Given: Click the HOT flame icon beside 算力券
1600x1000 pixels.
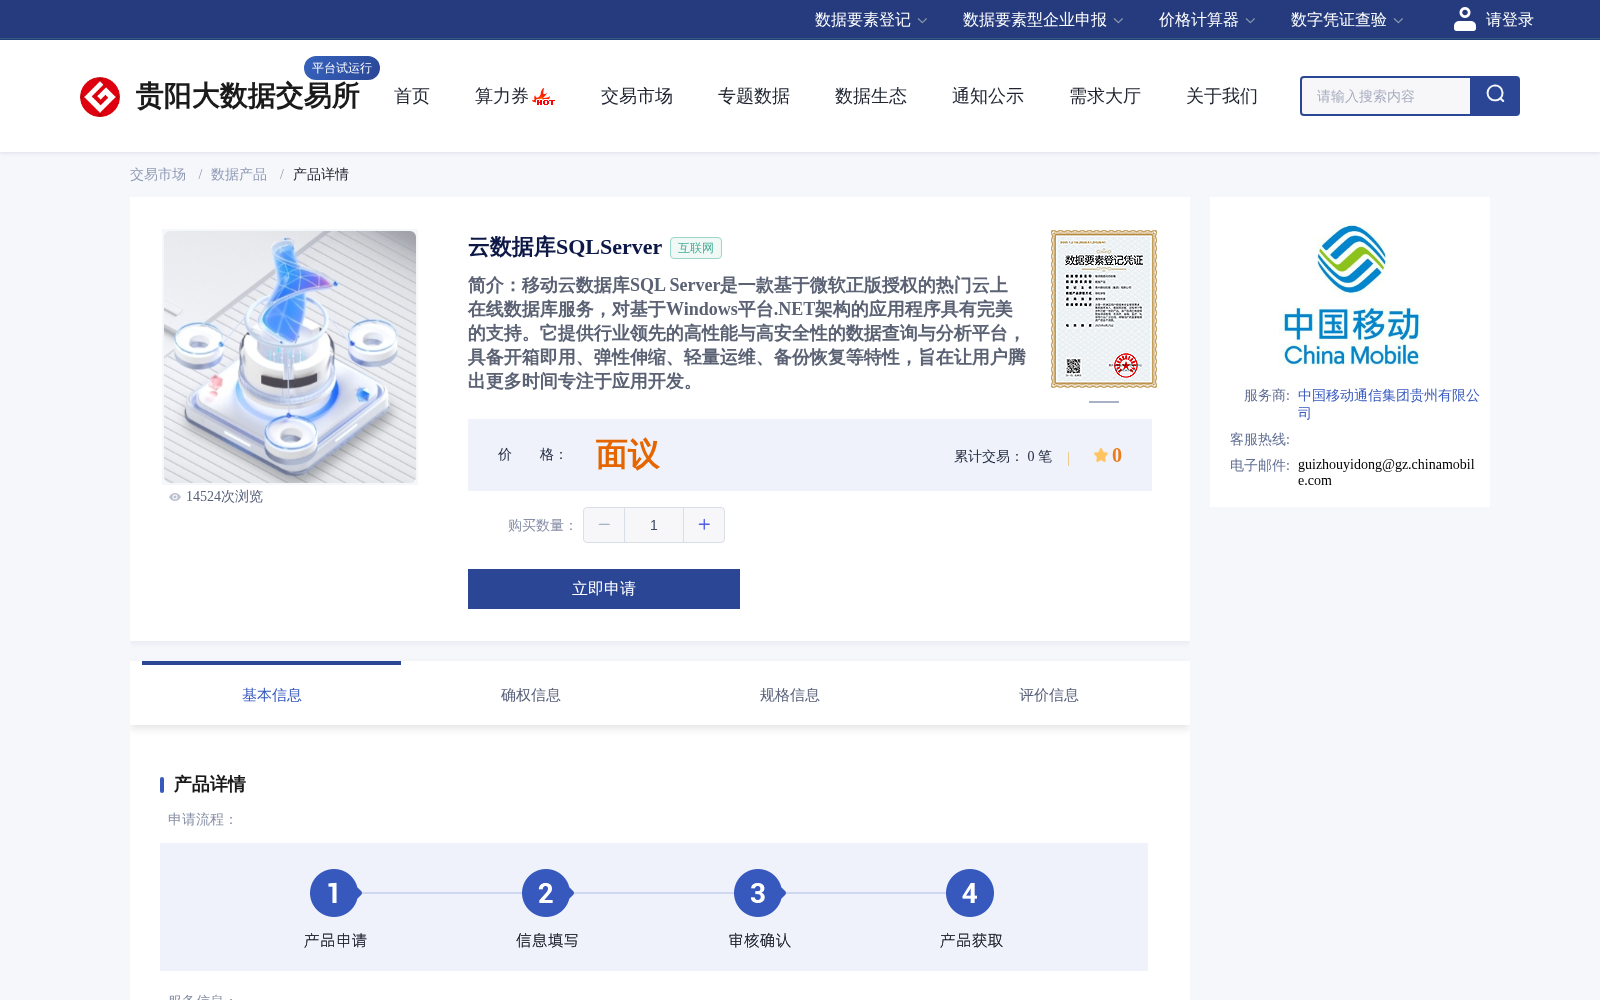Looking at the screenshot, I should pos(544,97).
